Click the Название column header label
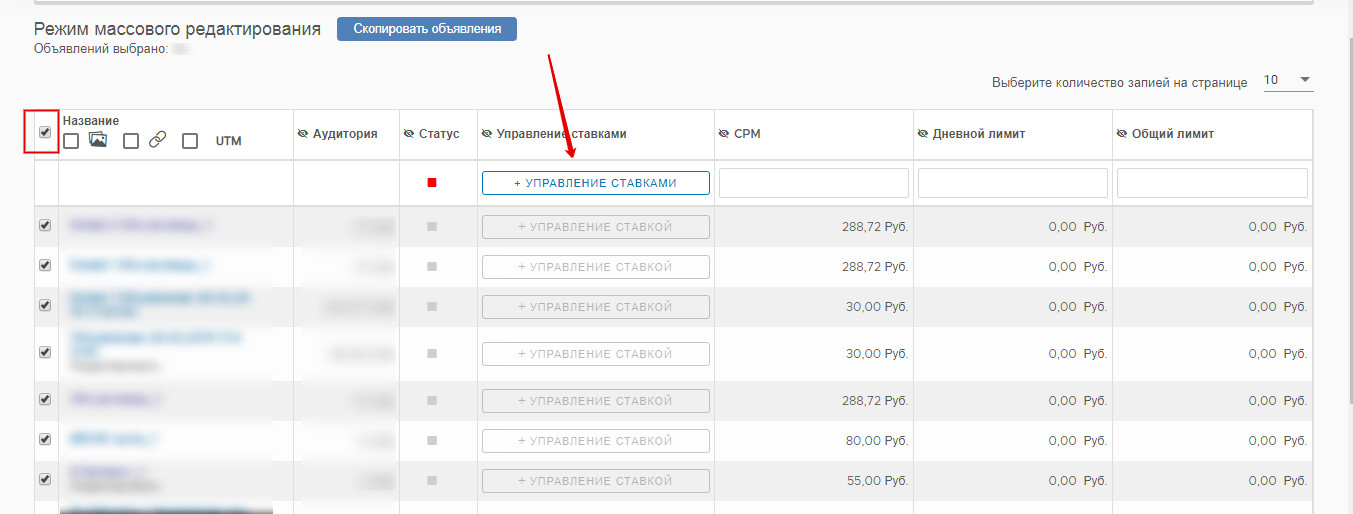The image size is (1353, 514). 91,121
